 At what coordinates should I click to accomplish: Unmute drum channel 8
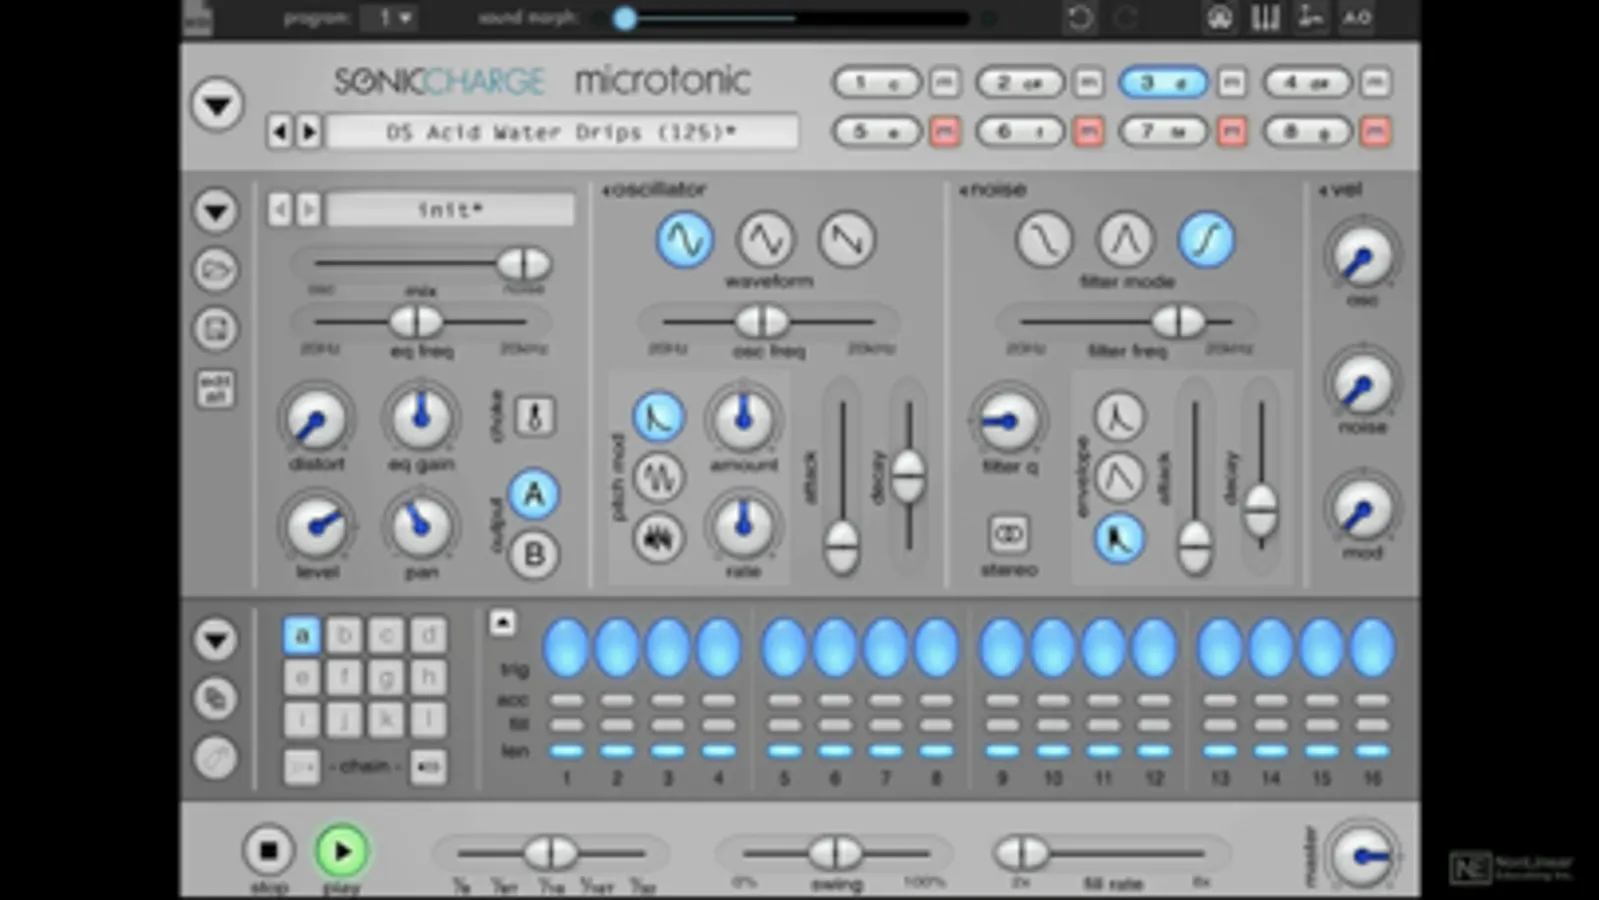point(1376,131)
